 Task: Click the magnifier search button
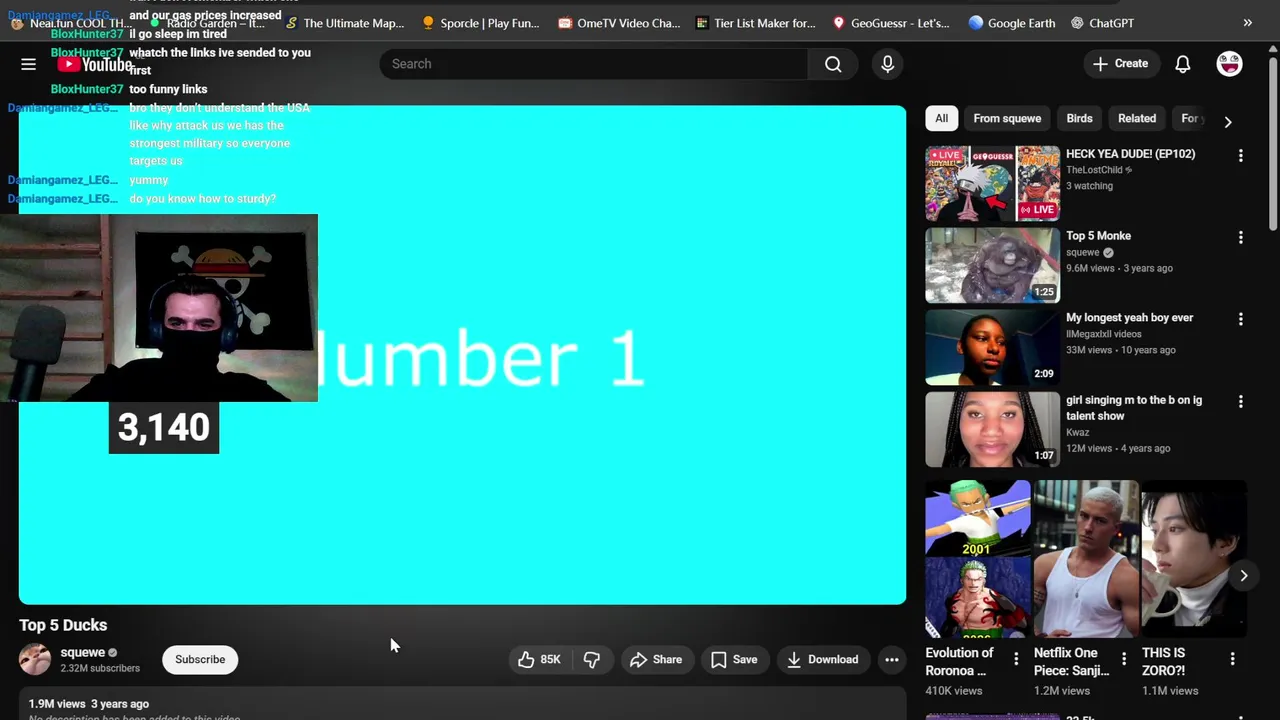(833, 64)
